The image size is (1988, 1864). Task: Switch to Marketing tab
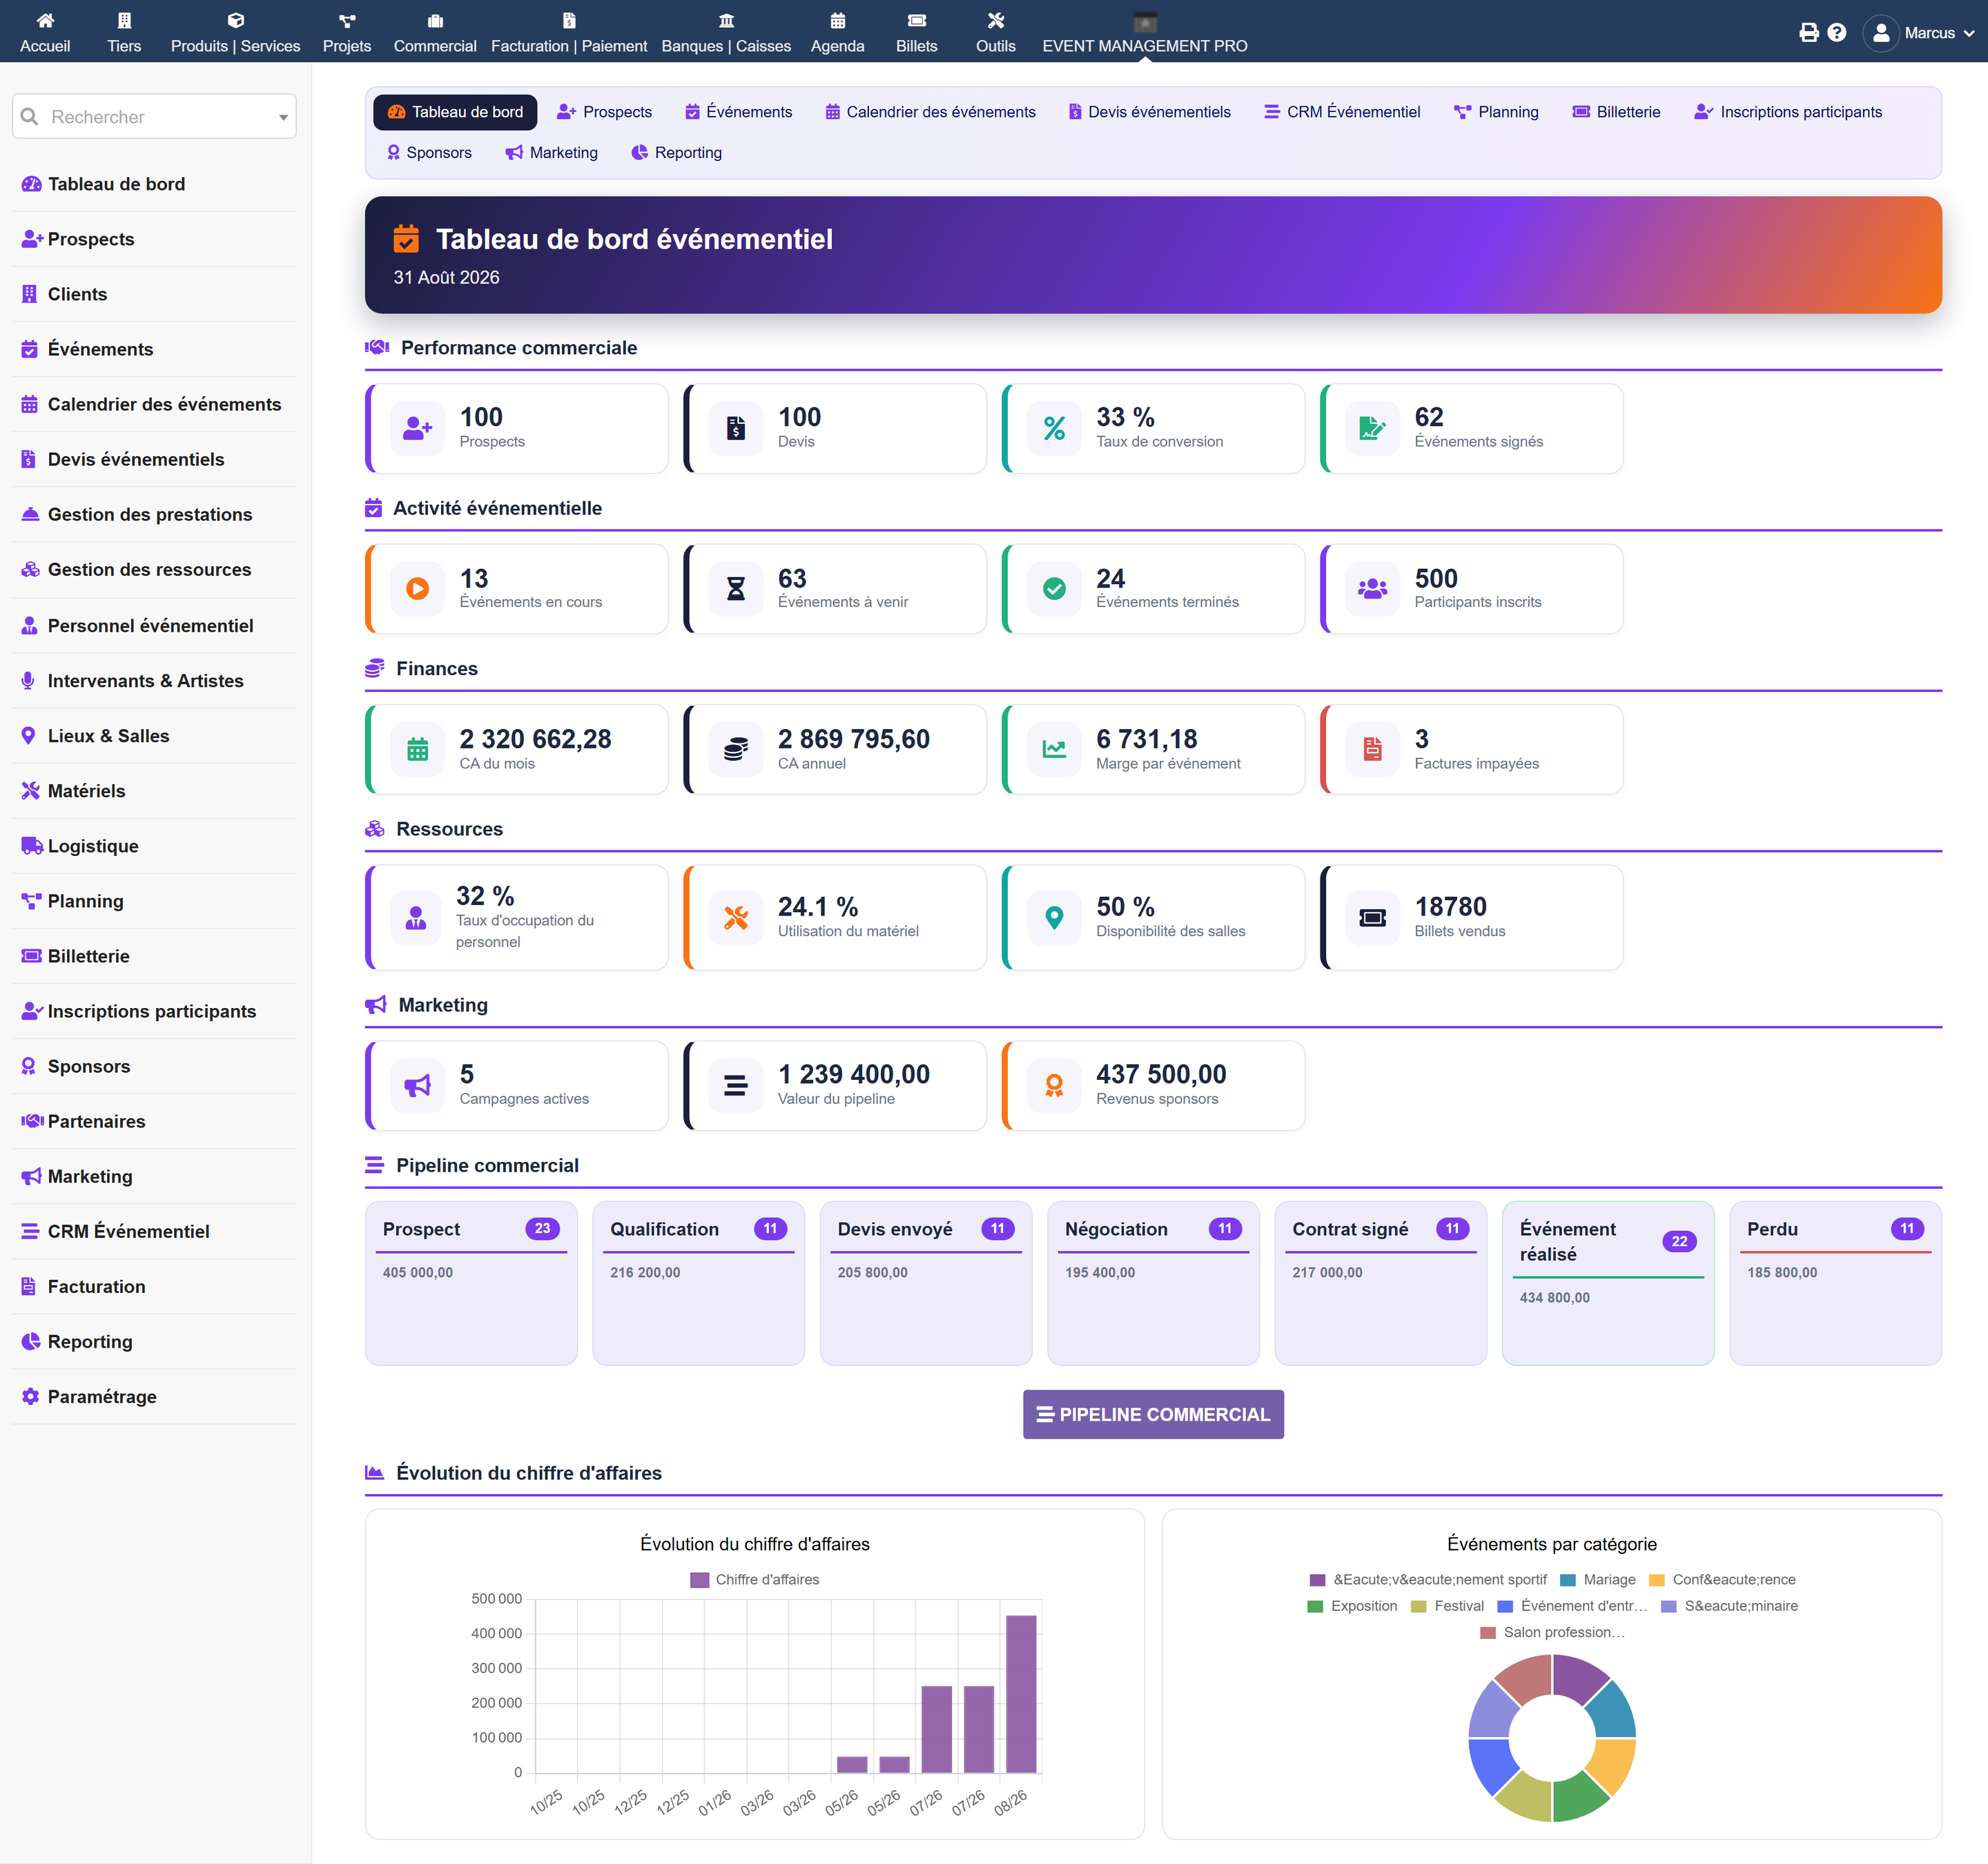tap(551, 152)
